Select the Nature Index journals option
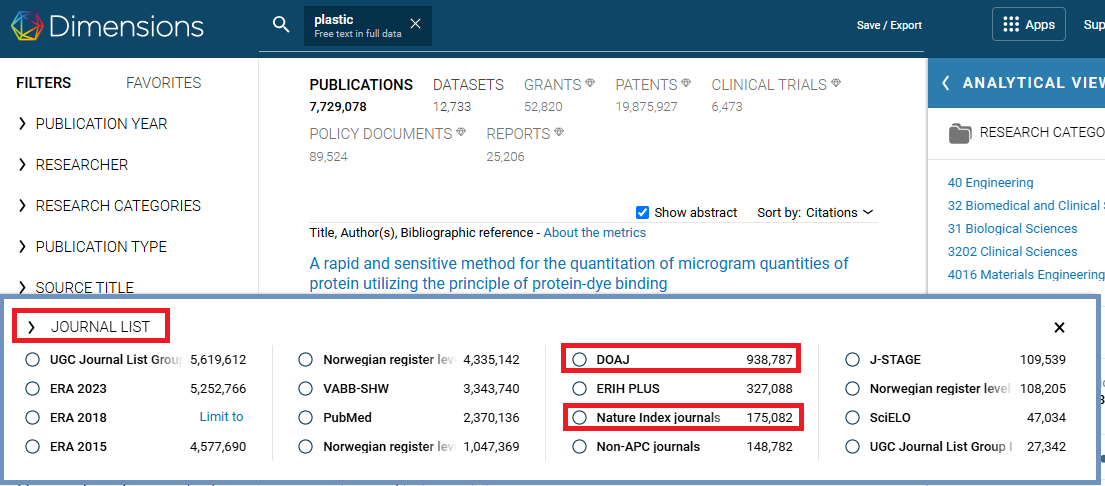 coord(579,417)
